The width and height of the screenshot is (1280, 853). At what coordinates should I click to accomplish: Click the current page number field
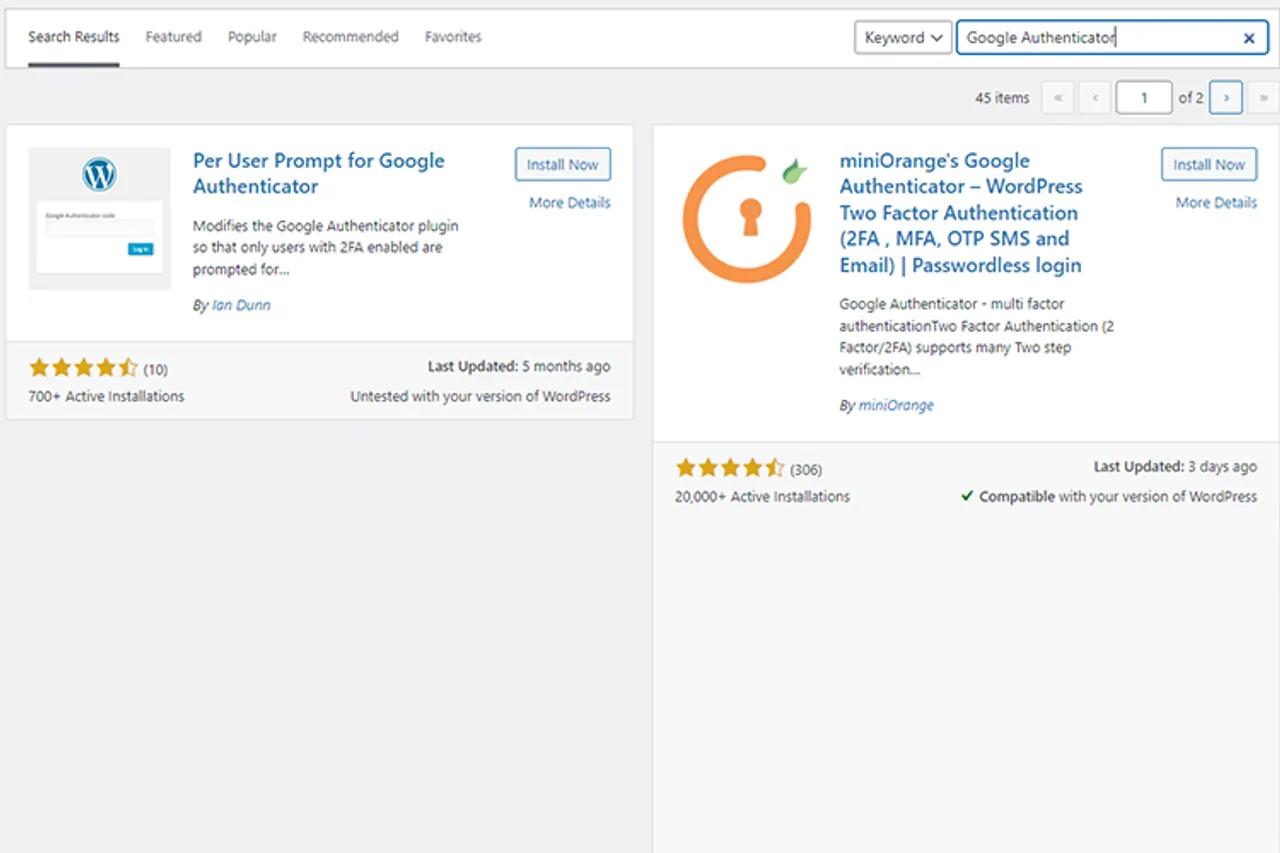(x=1144, y=98)
